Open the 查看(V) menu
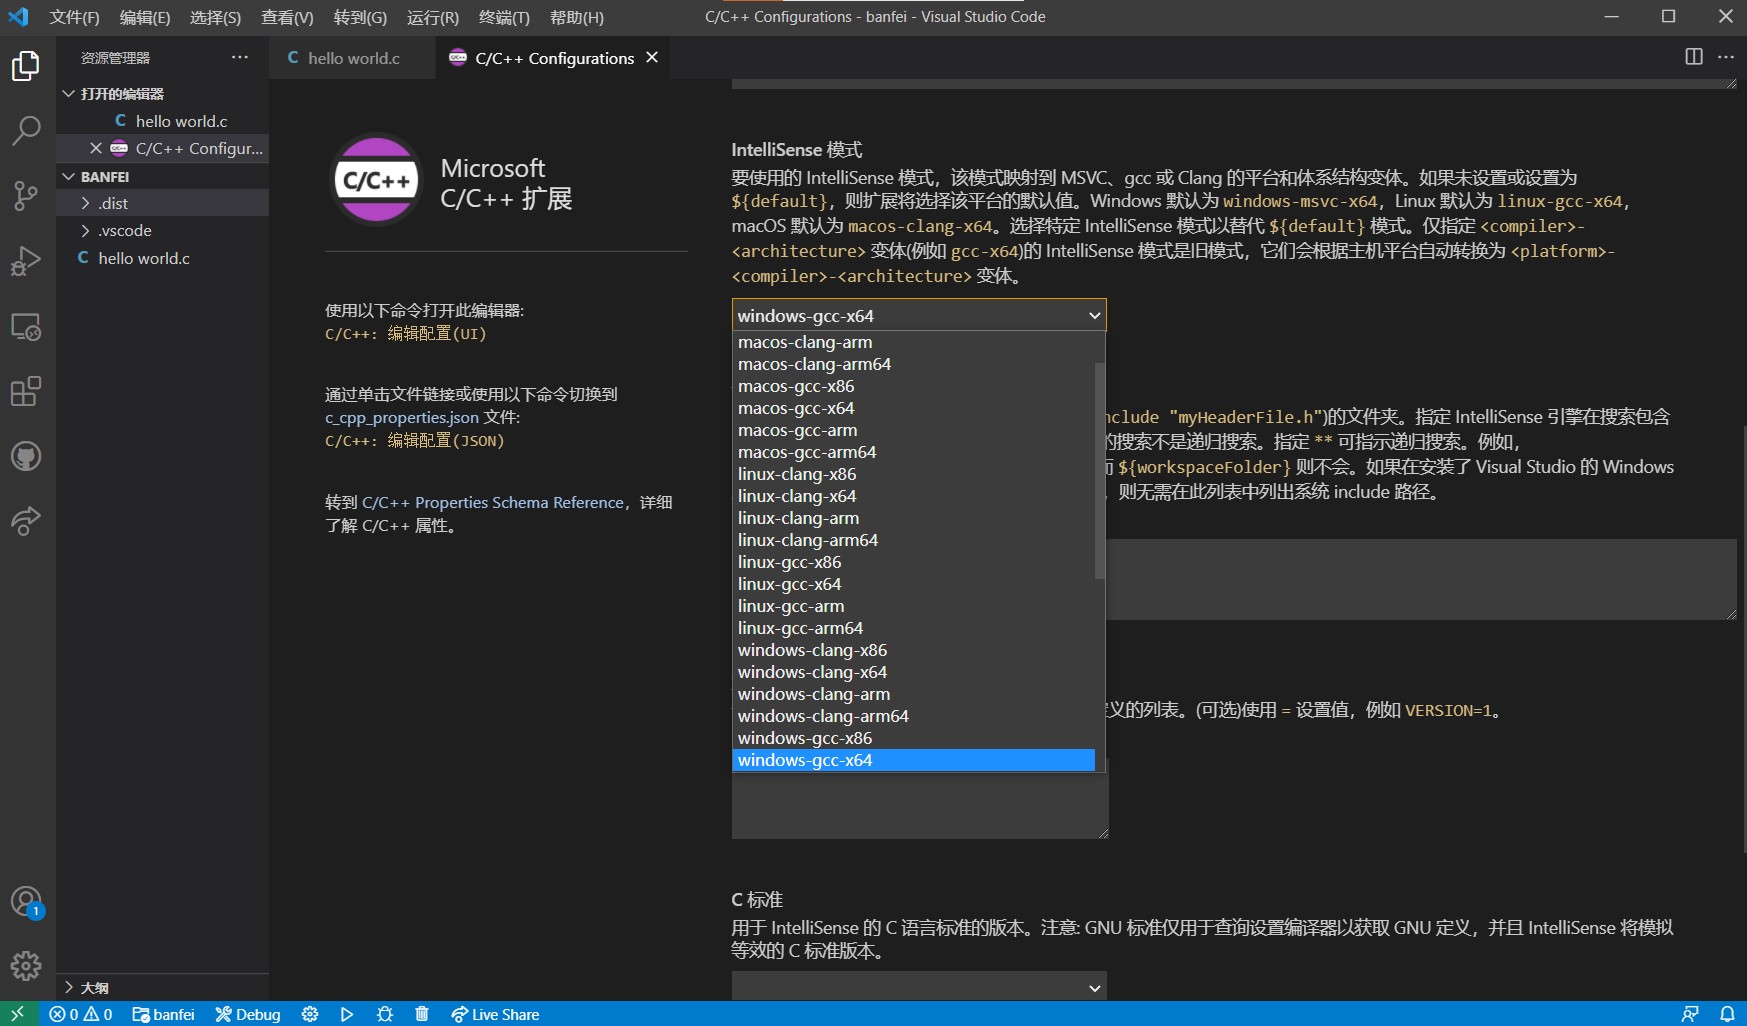Screen dimensions: 1747x1026 pos(287,17)
